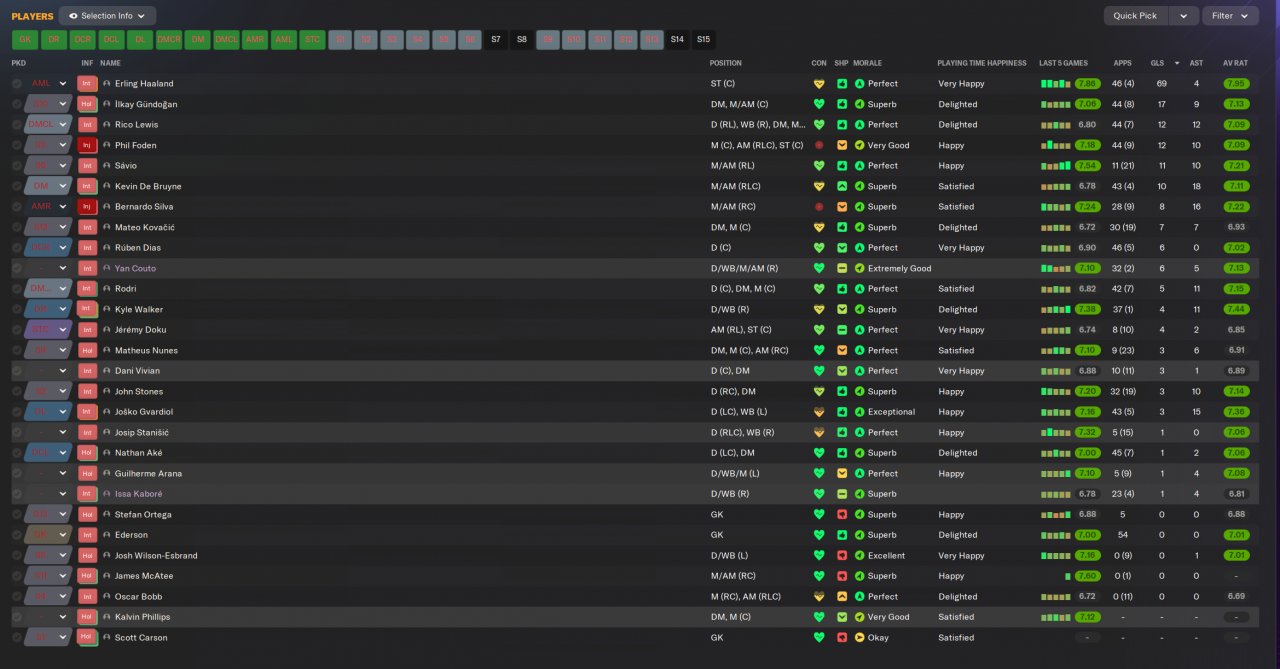Click the profile icon beside Ederson
The height and width of the screenshot is (669, 1280).
(x=107, y=535)
